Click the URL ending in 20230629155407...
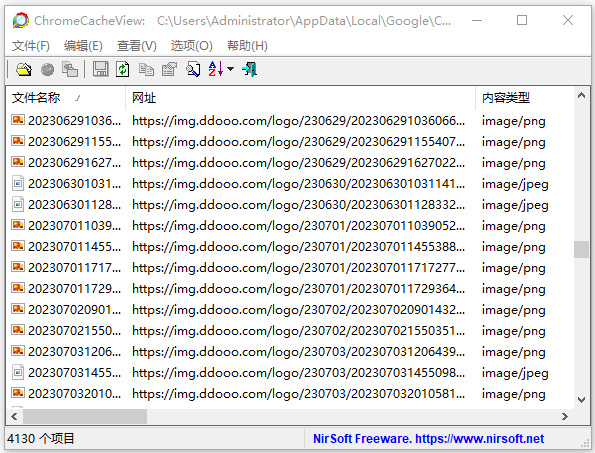 click(298, 142)
